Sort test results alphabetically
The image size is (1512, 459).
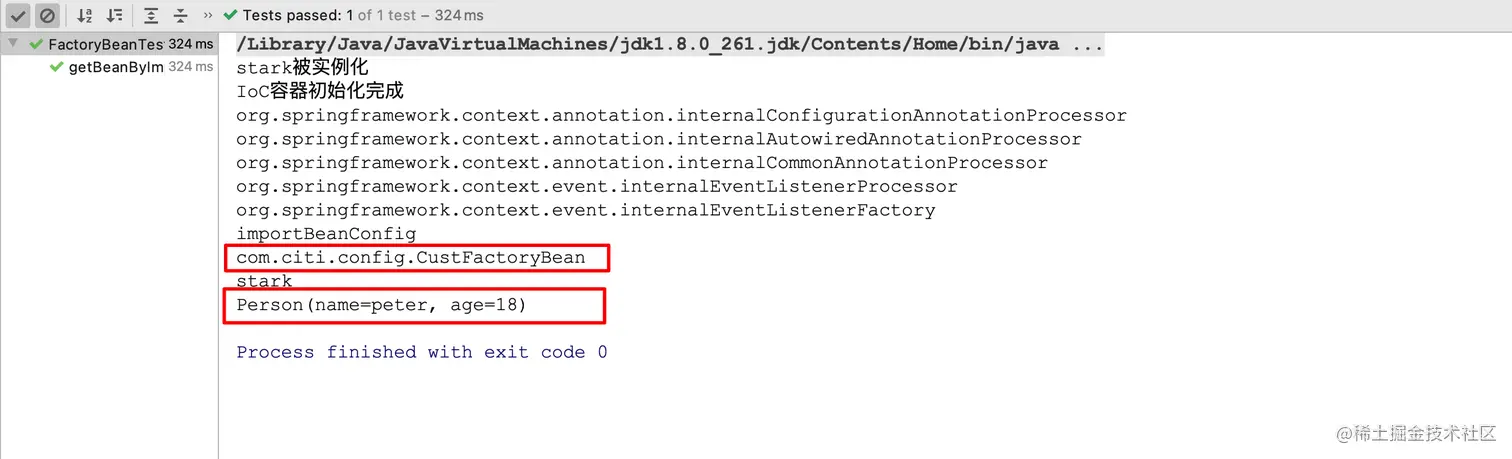pyautogui.click(x=86, y=16)
